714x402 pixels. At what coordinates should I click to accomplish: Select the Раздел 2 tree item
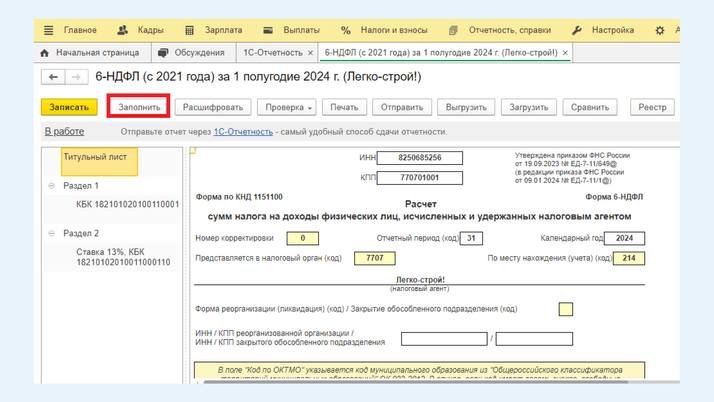tap(81, 233)
